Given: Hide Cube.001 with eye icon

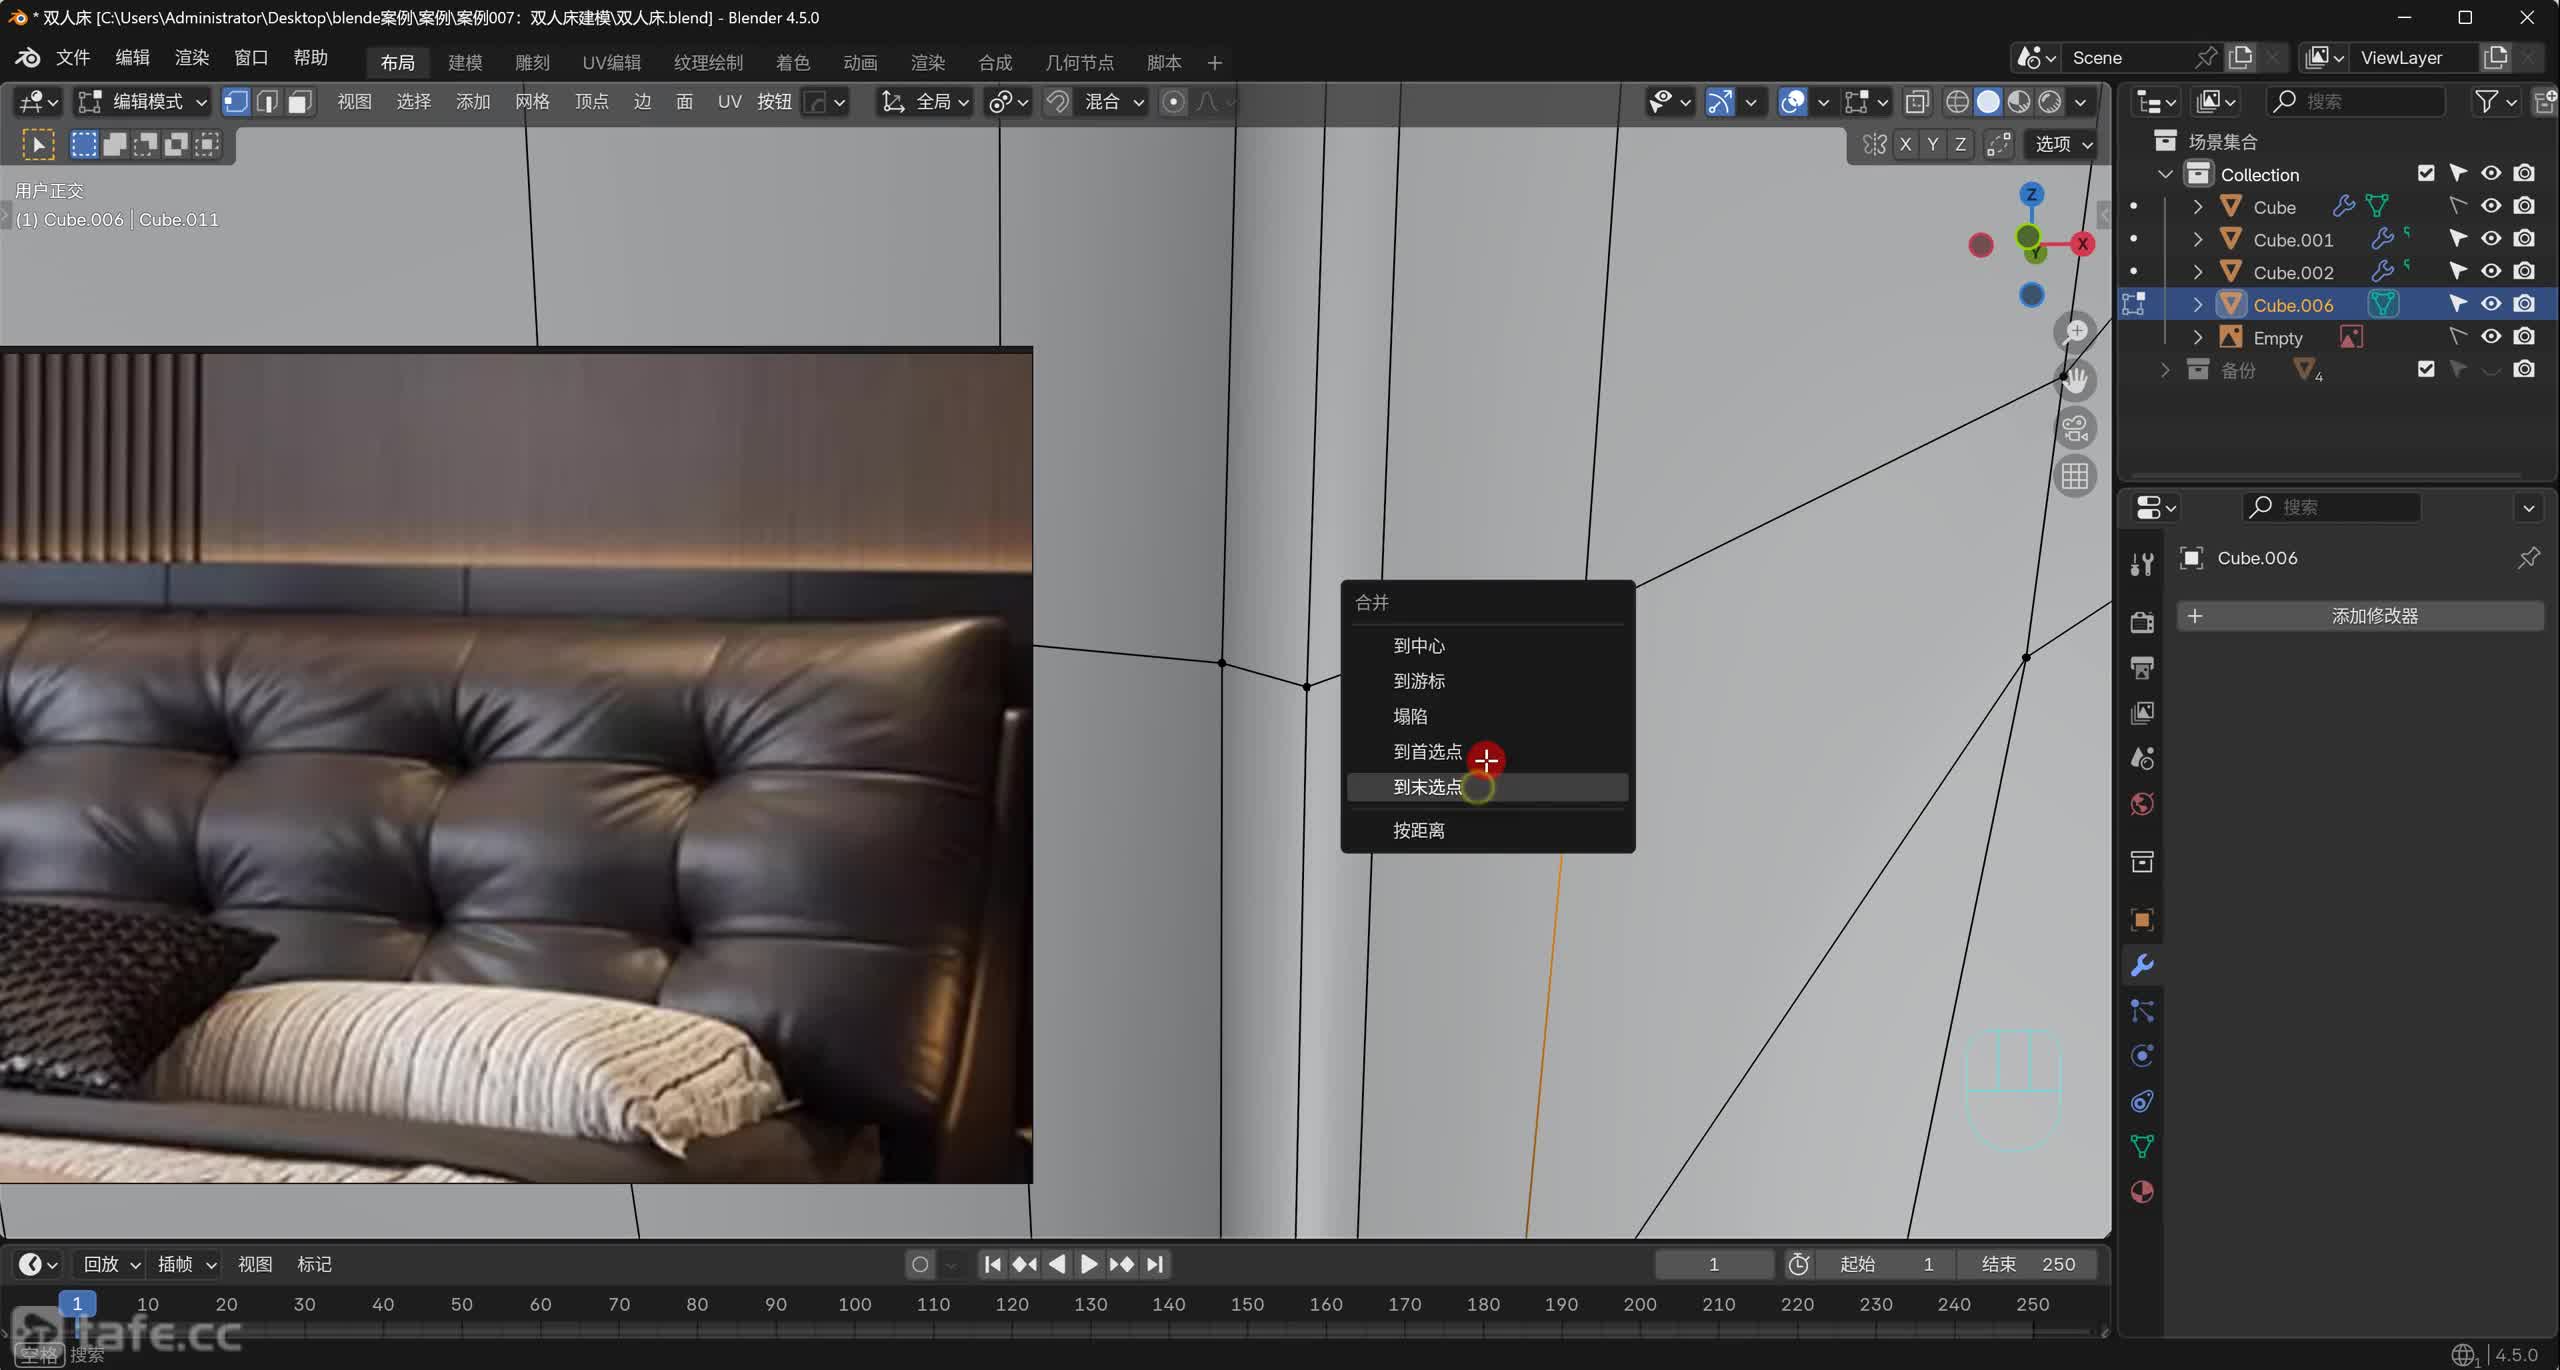Looking at the screenshot, I should pos(2491,239).
